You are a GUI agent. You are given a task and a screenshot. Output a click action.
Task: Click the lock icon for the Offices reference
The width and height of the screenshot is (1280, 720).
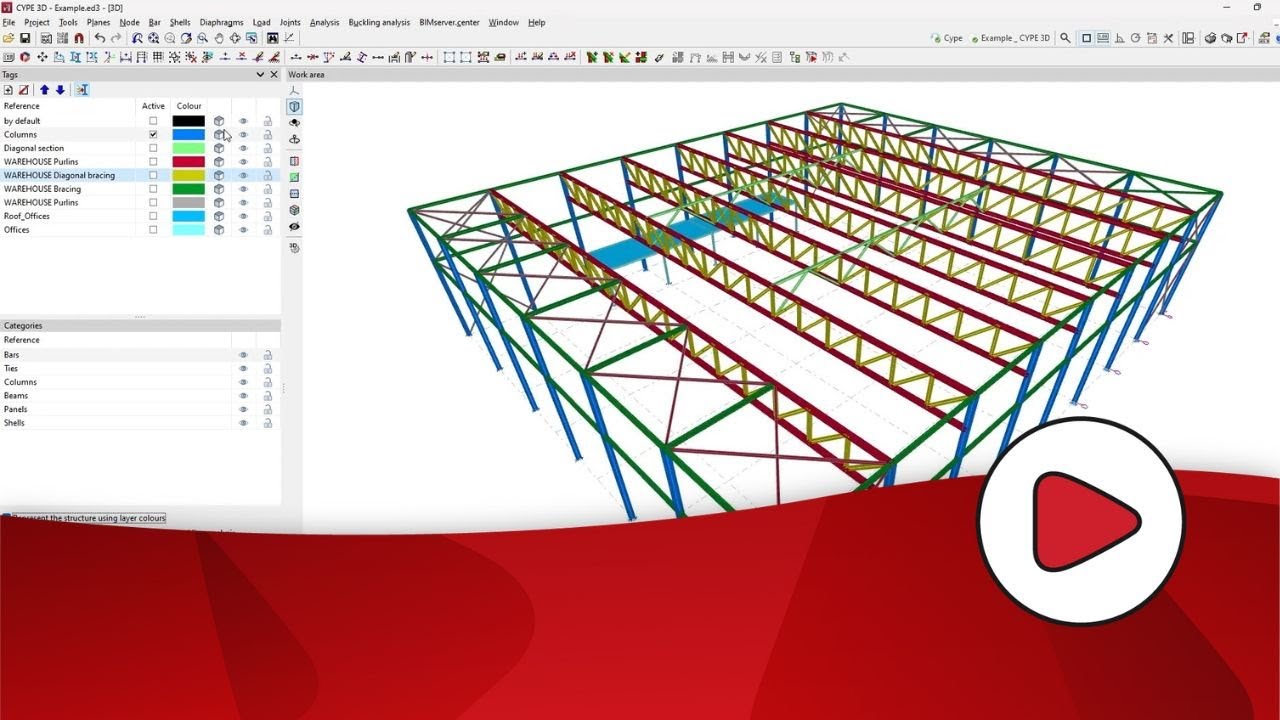click(268, 230)
